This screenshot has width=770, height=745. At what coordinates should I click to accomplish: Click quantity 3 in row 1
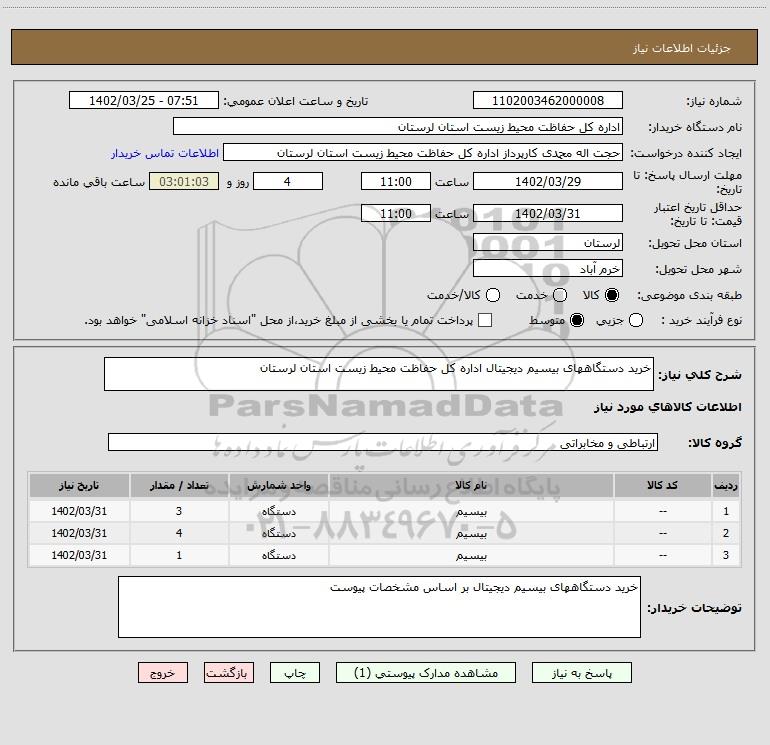179,511
